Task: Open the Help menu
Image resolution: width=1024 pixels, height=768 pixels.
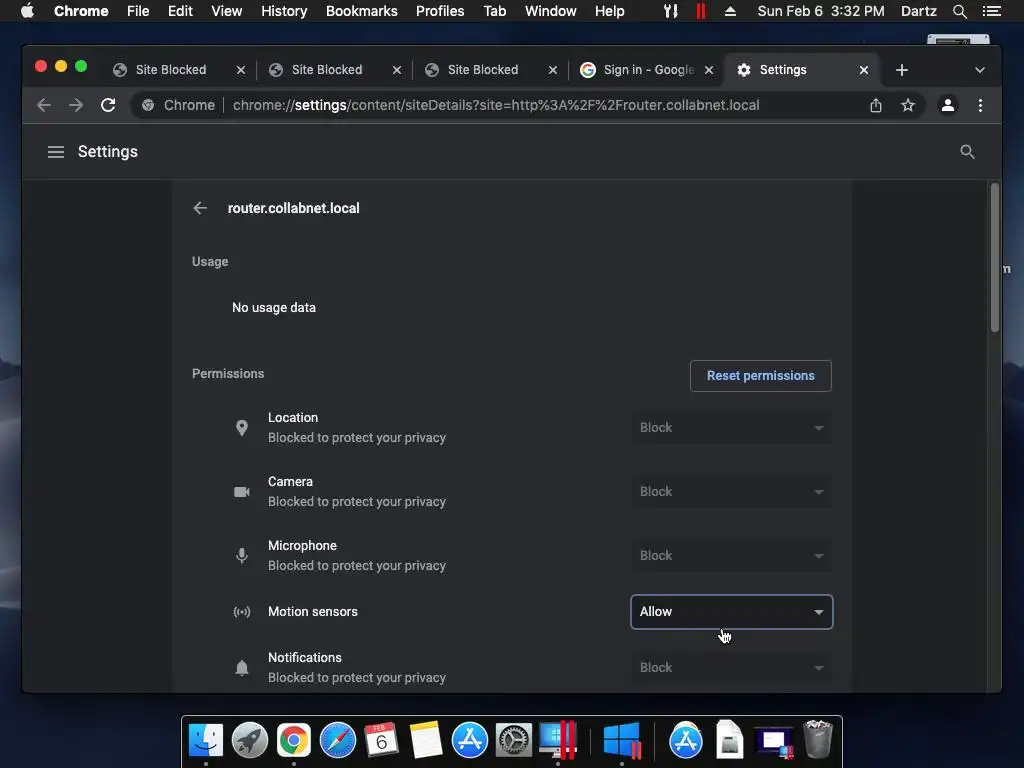Action: pos(609,11)
